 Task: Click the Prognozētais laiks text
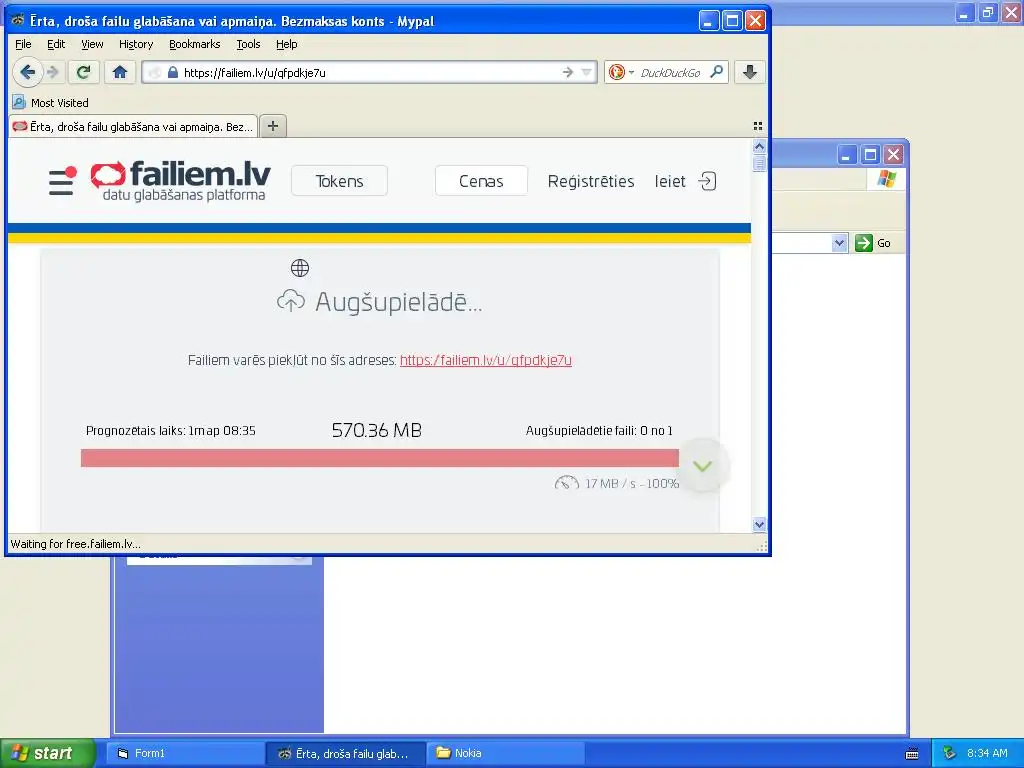coord(170,430)
